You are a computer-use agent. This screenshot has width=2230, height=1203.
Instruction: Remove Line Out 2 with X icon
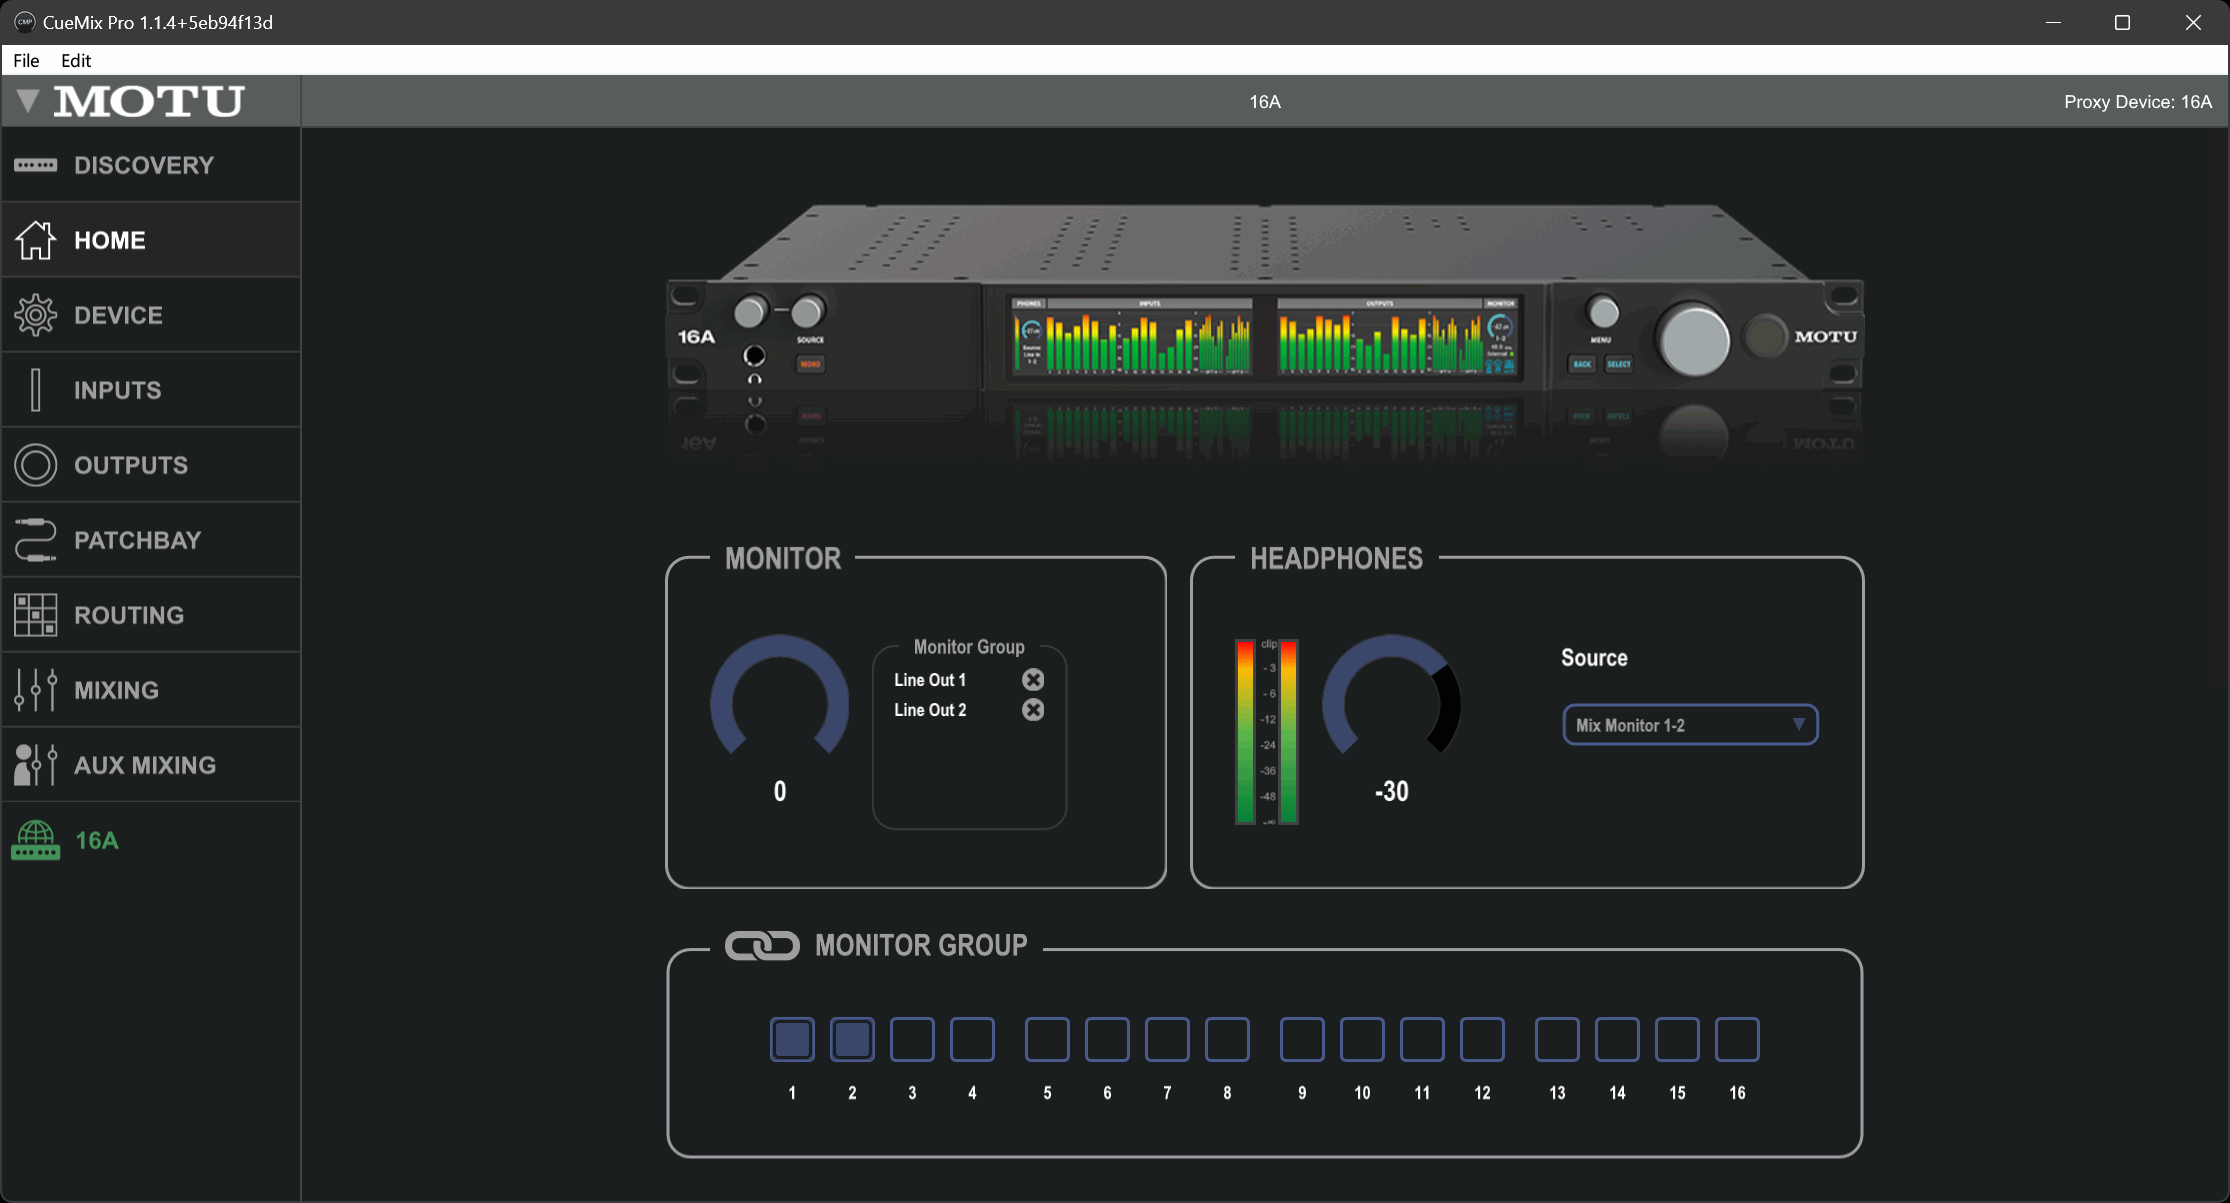tap(1033, 710)
